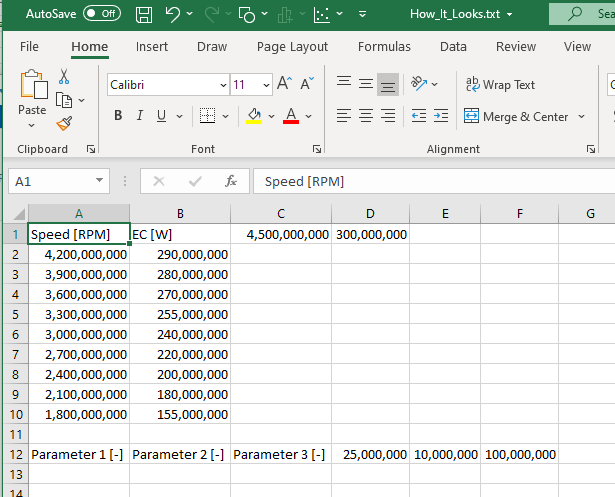Open the Insert ribbon tab
Screen dimensions: 615x497
(x=152, y=46)
